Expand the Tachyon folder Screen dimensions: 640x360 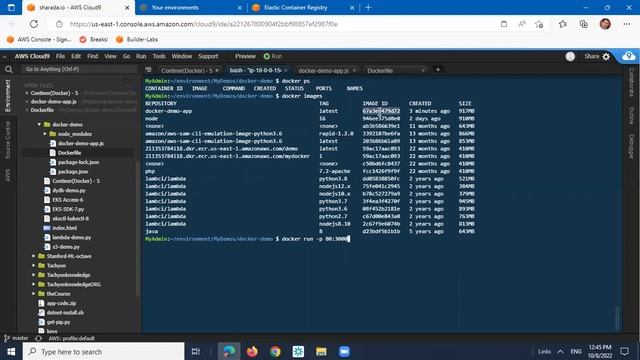[33, 266]
